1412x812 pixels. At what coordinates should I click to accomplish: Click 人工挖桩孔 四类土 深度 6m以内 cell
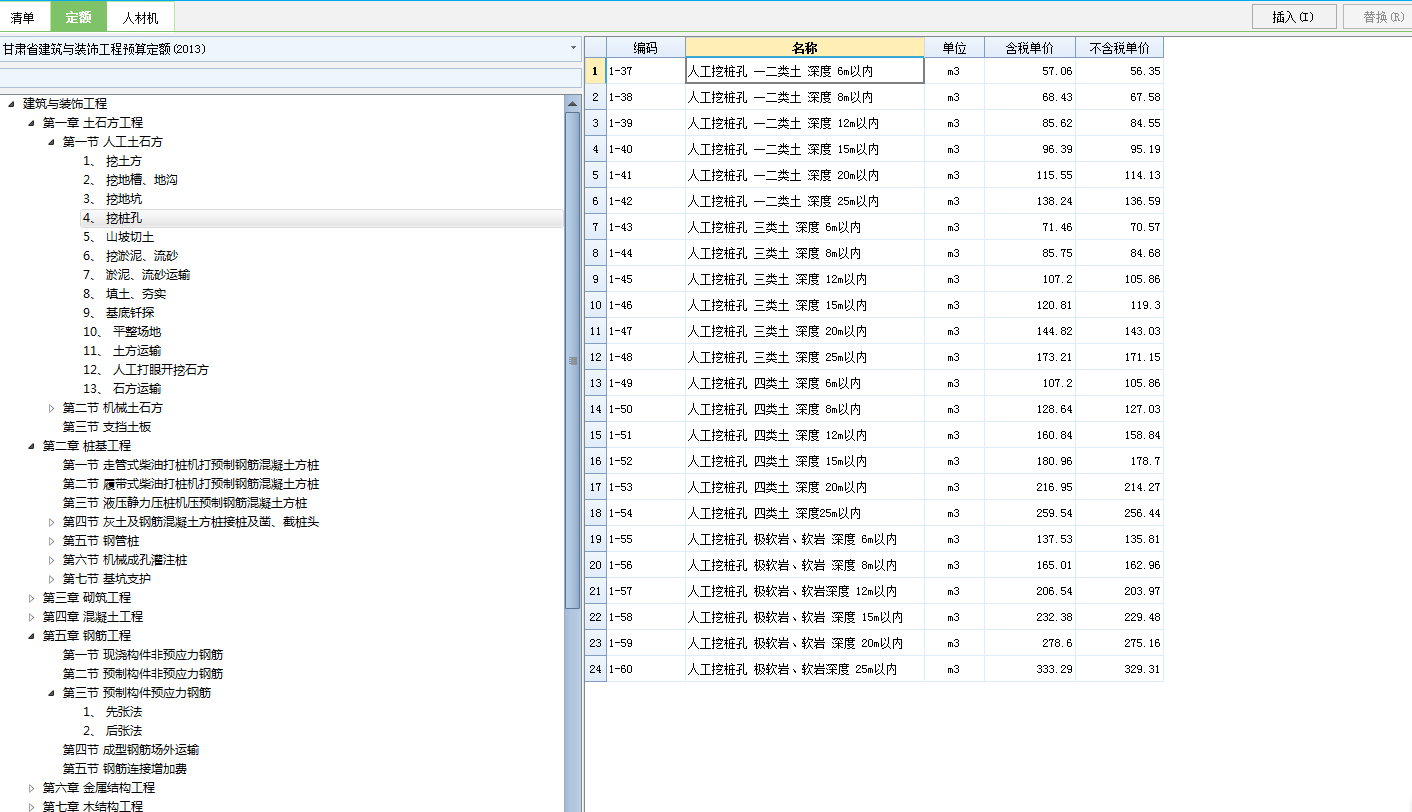805,383
